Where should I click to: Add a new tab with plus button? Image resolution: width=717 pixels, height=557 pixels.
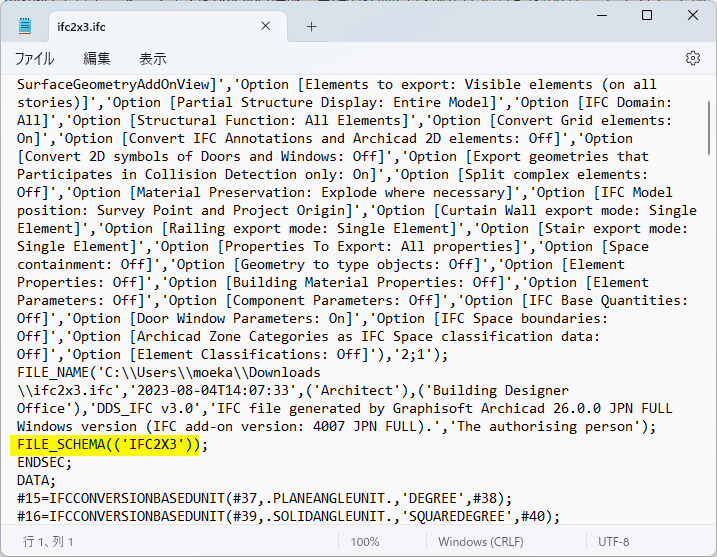(311, 26)
